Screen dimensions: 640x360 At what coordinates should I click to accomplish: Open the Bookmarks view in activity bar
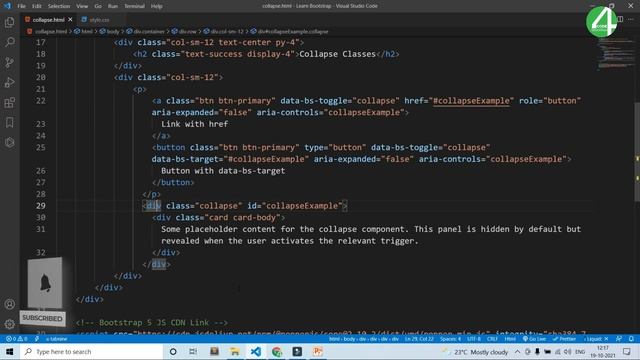click(x=9, y=122)
